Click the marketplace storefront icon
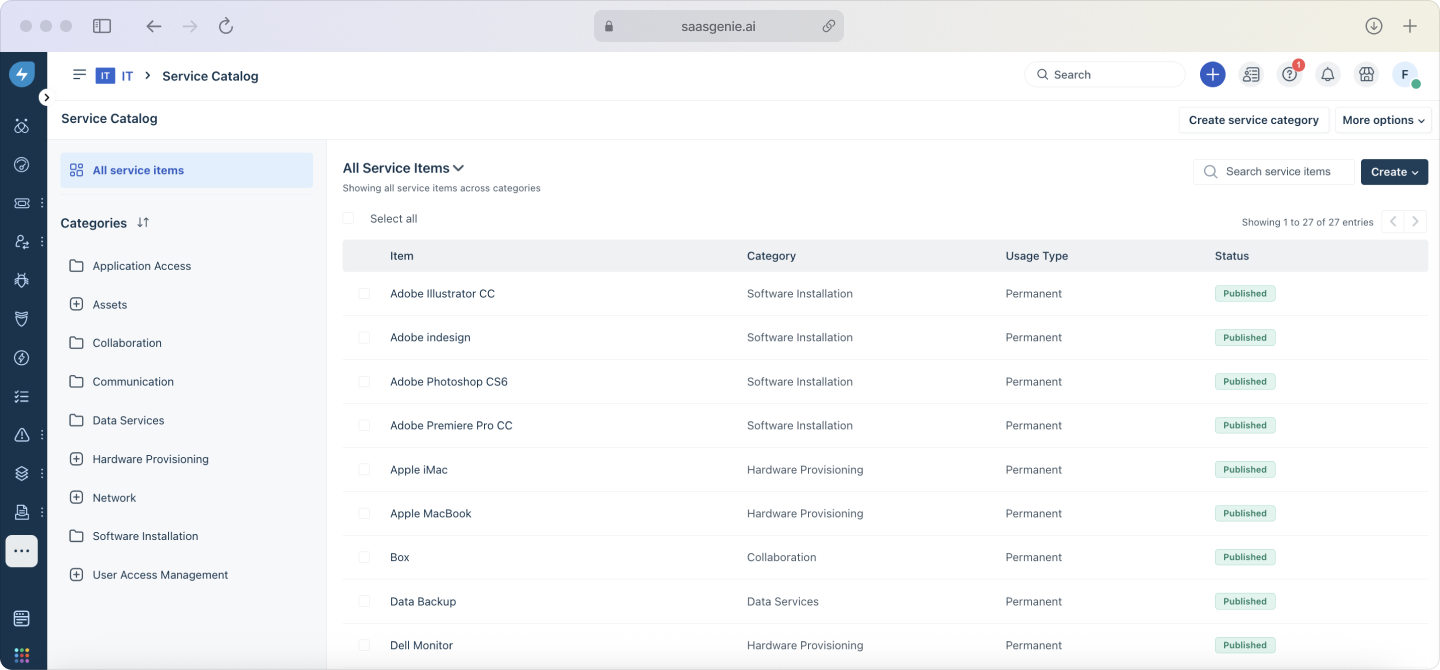 coord(1366,74)
